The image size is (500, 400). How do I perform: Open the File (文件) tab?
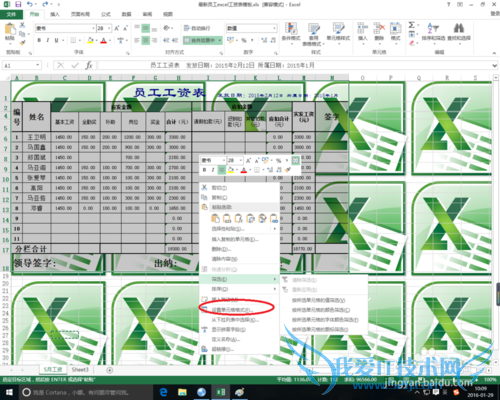pos(11,14)
